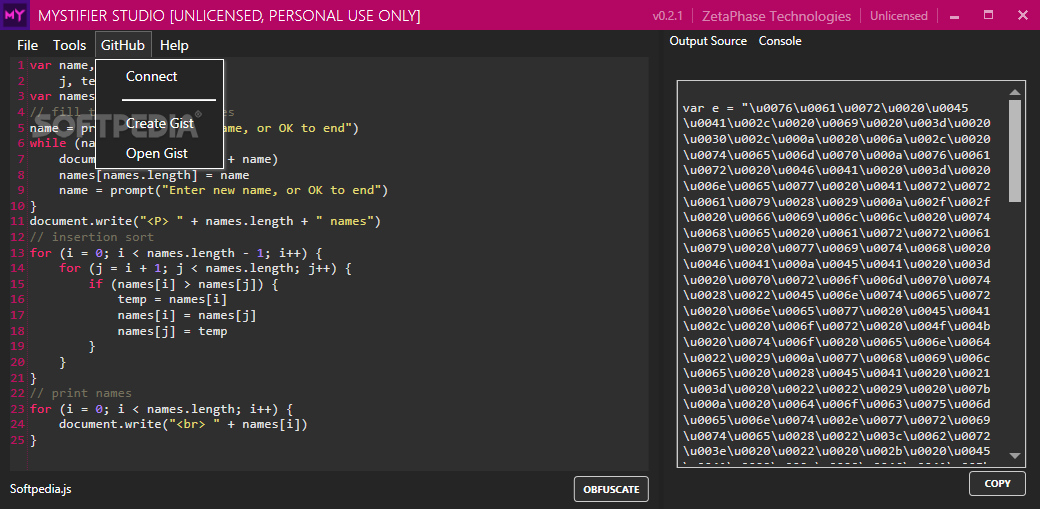Click the 'if (names[i] > names[j])' line
The image size is (1040, 509).
tap(184, 284)
